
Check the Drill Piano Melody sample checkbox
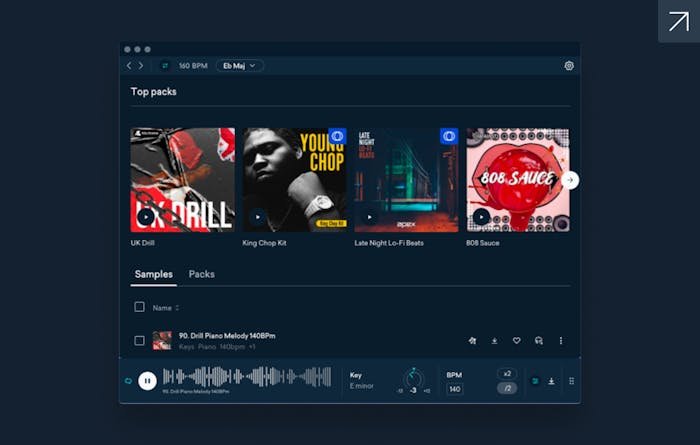(140, 340)
